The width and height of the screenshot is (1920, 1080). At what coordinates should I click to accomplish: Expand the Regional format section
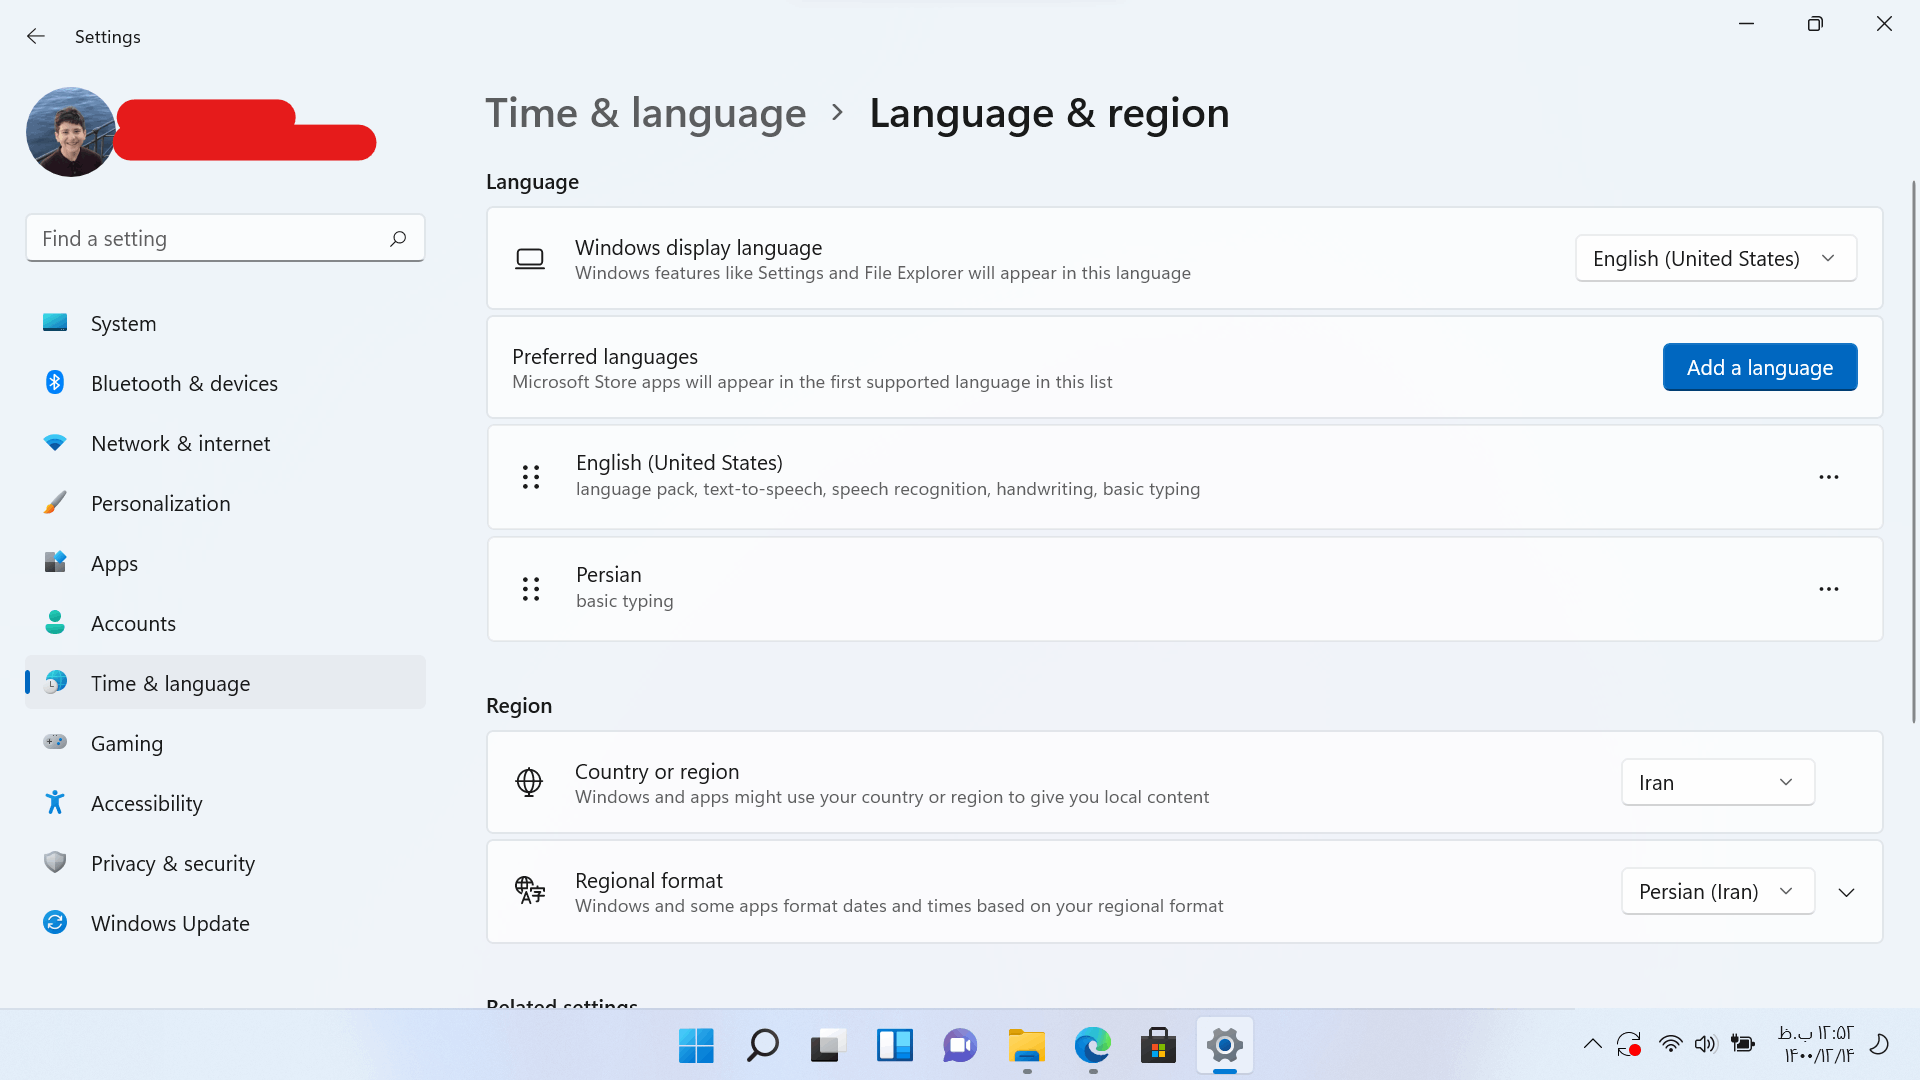[1847, 892]
